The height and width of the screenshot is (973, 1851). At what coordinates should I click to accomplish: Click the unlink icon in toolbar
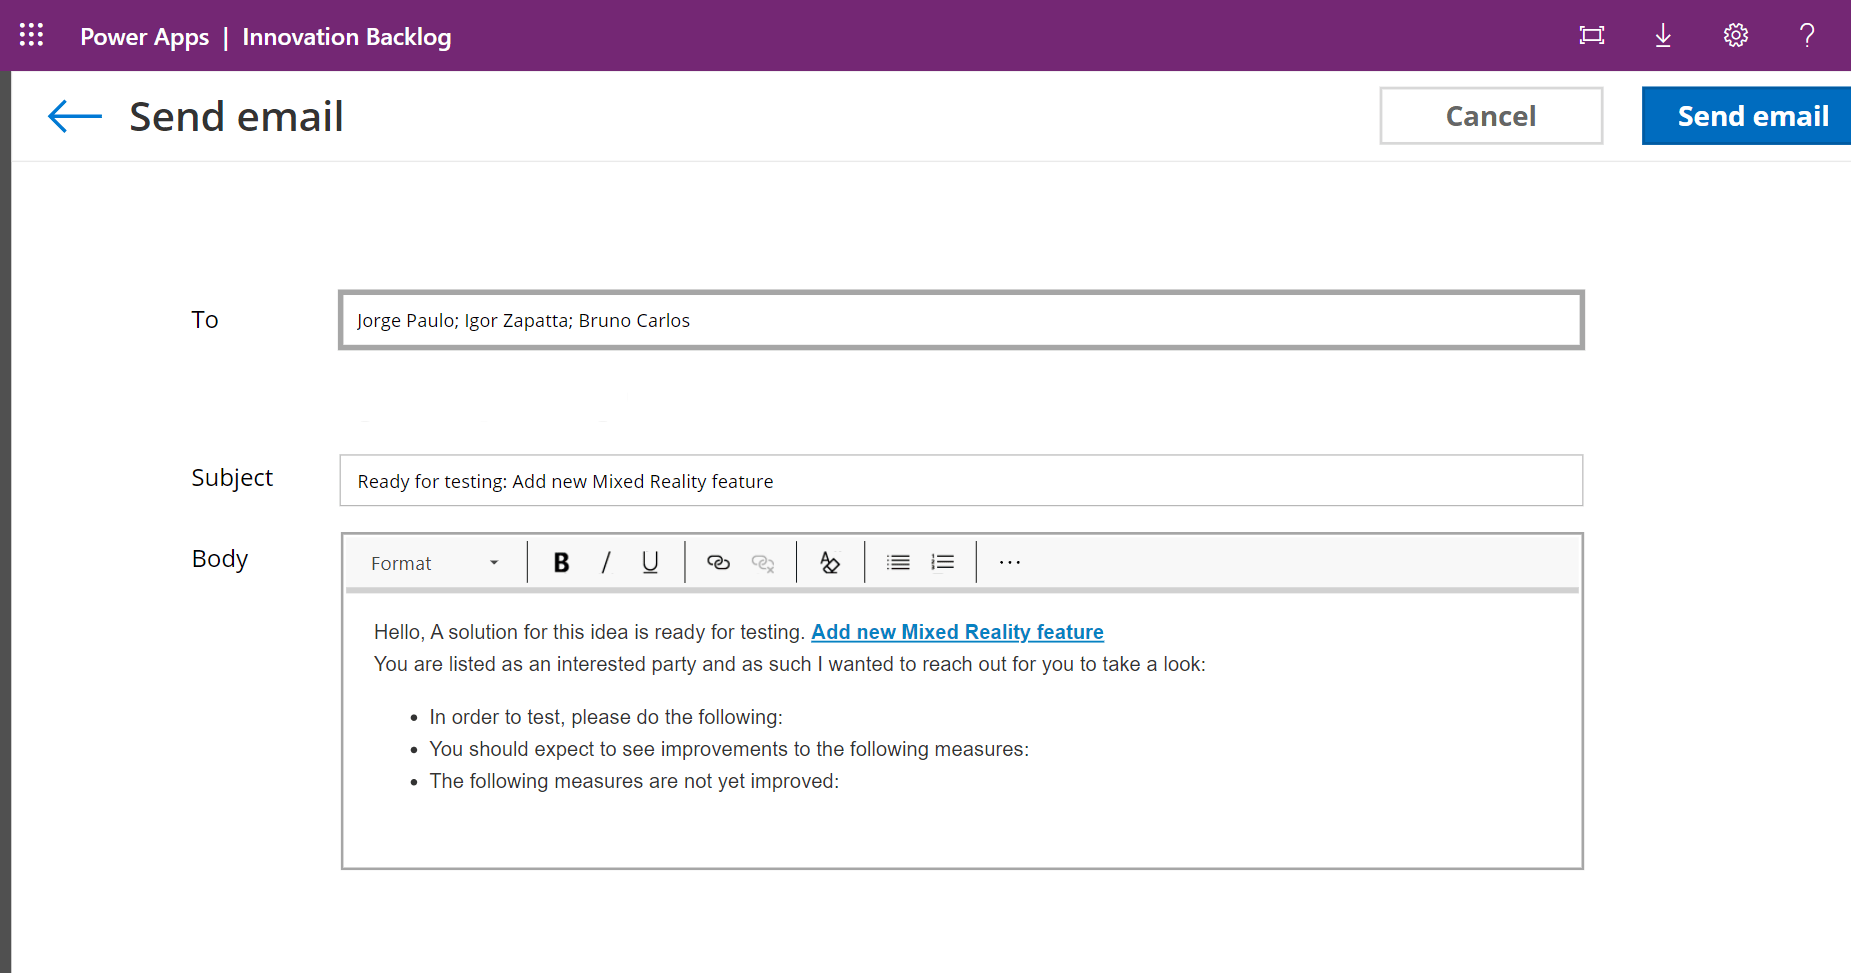763,563
